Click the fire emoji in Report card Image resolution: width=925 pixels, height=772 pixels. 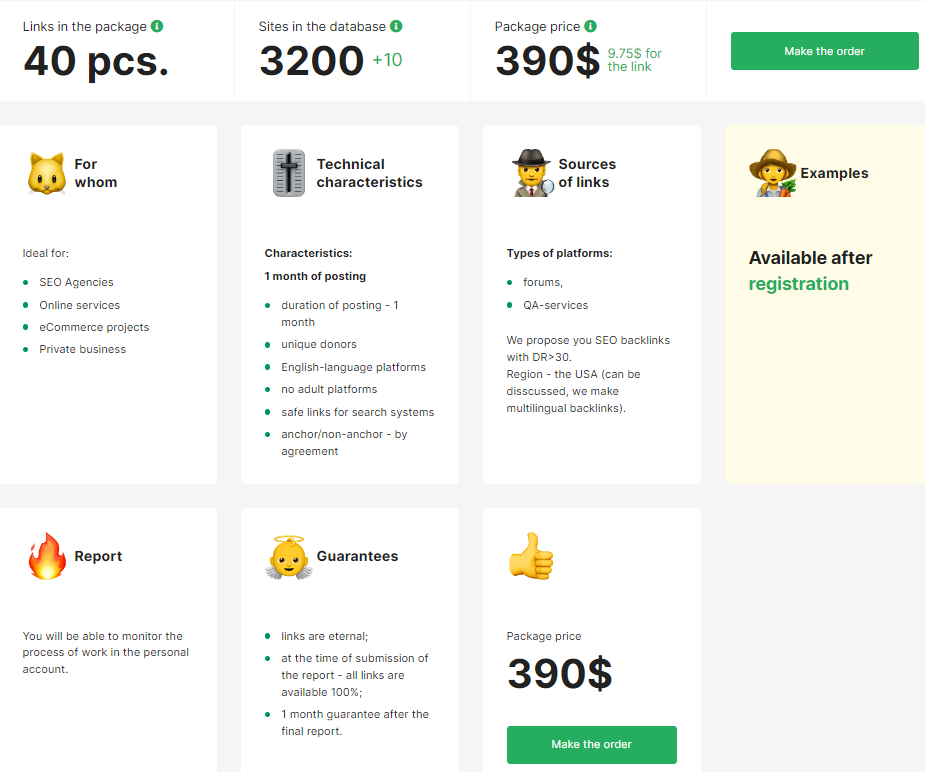pyautogui.click(x=46, y=556)
